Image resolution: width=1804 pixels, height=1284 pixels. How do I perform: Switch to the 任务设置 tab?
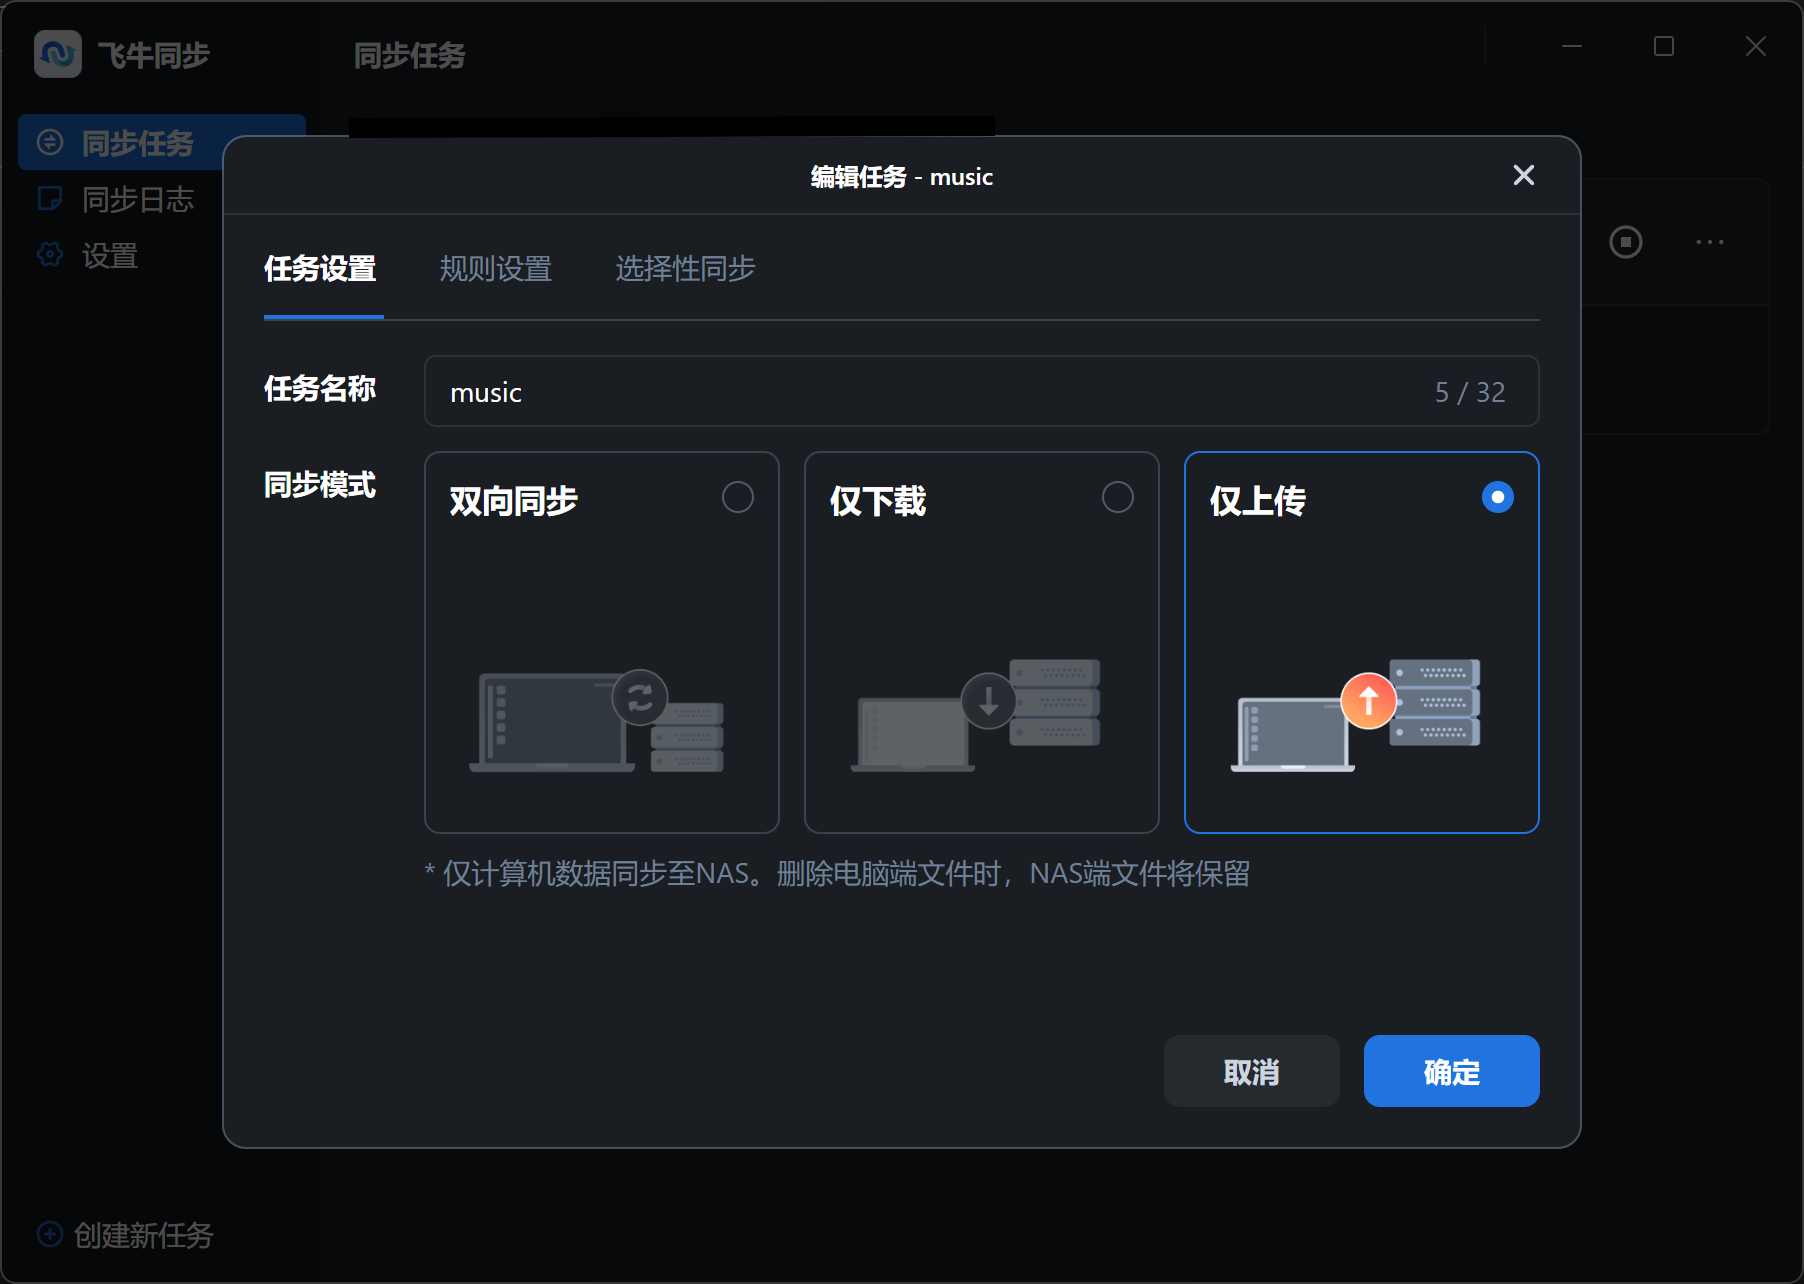320,269
